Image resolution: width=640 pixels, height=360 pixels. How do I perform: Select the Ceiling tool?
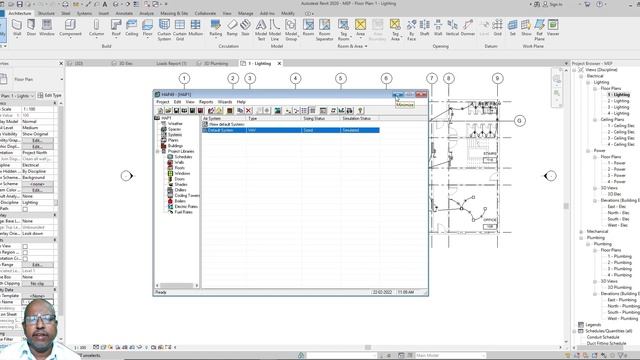pos(131,28)
